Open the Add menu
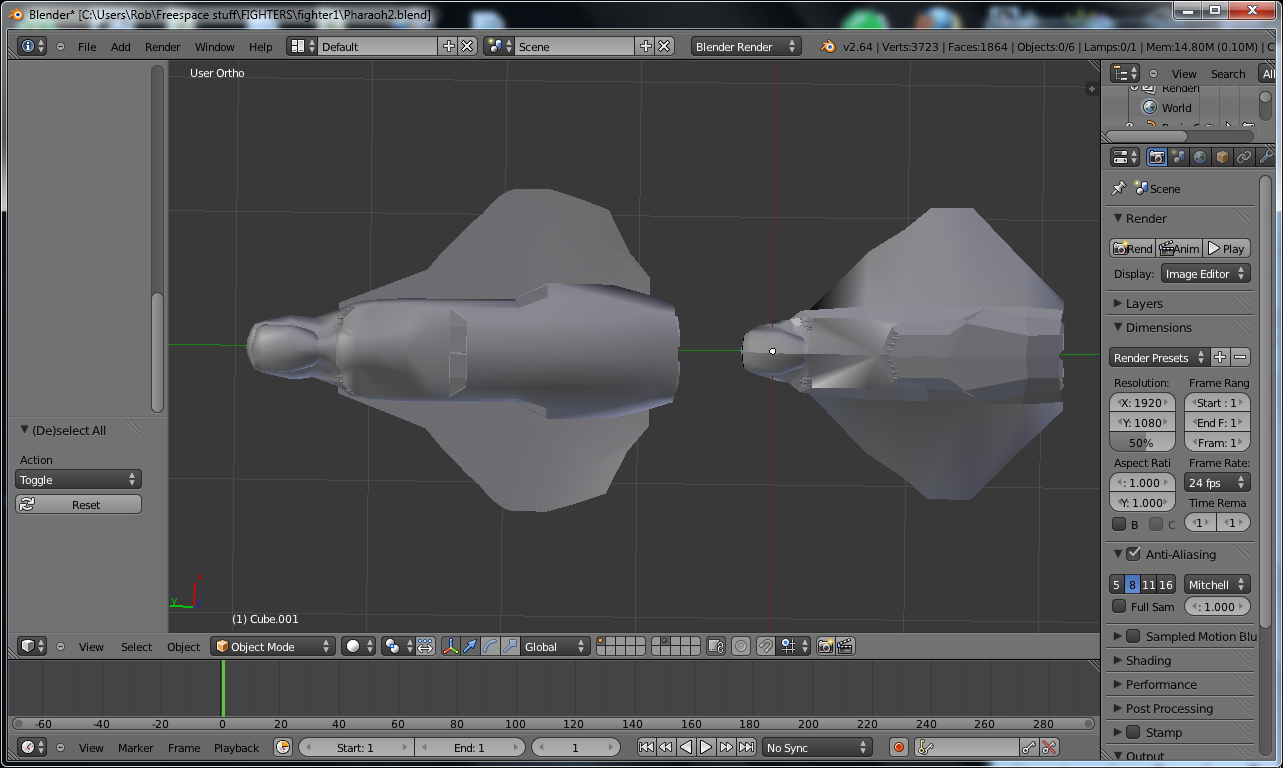 pos(120,47)
